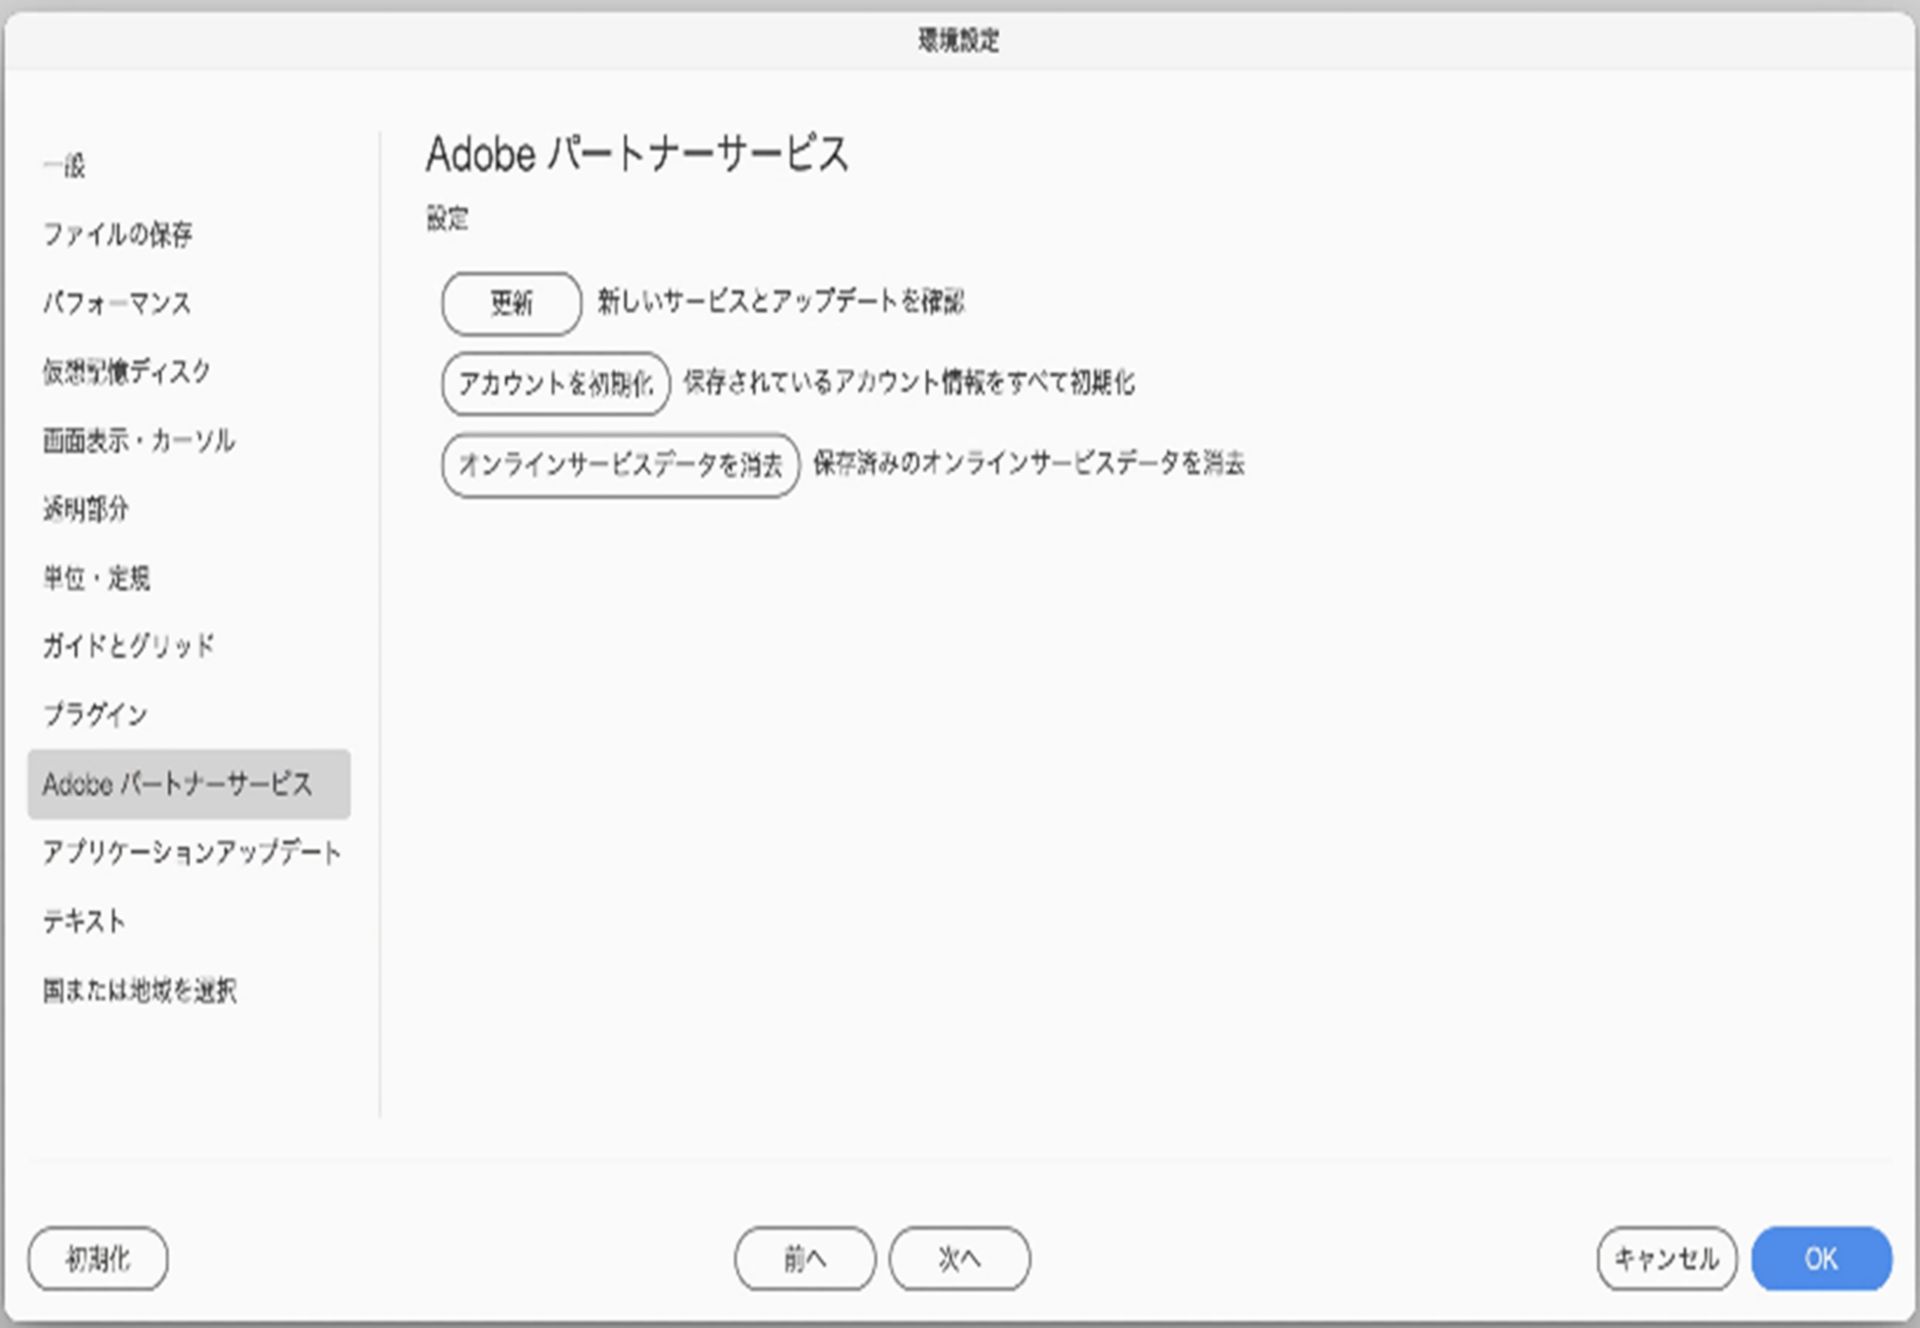
Task: Click the 新しいサービスとアップデートを確認 description text
Action: pos(781,301)
